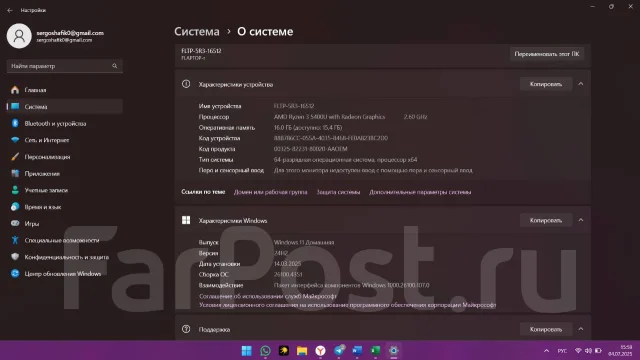Click the device characteristics info icon
Viewport: 640px width, 360px height.
[186, 84]
